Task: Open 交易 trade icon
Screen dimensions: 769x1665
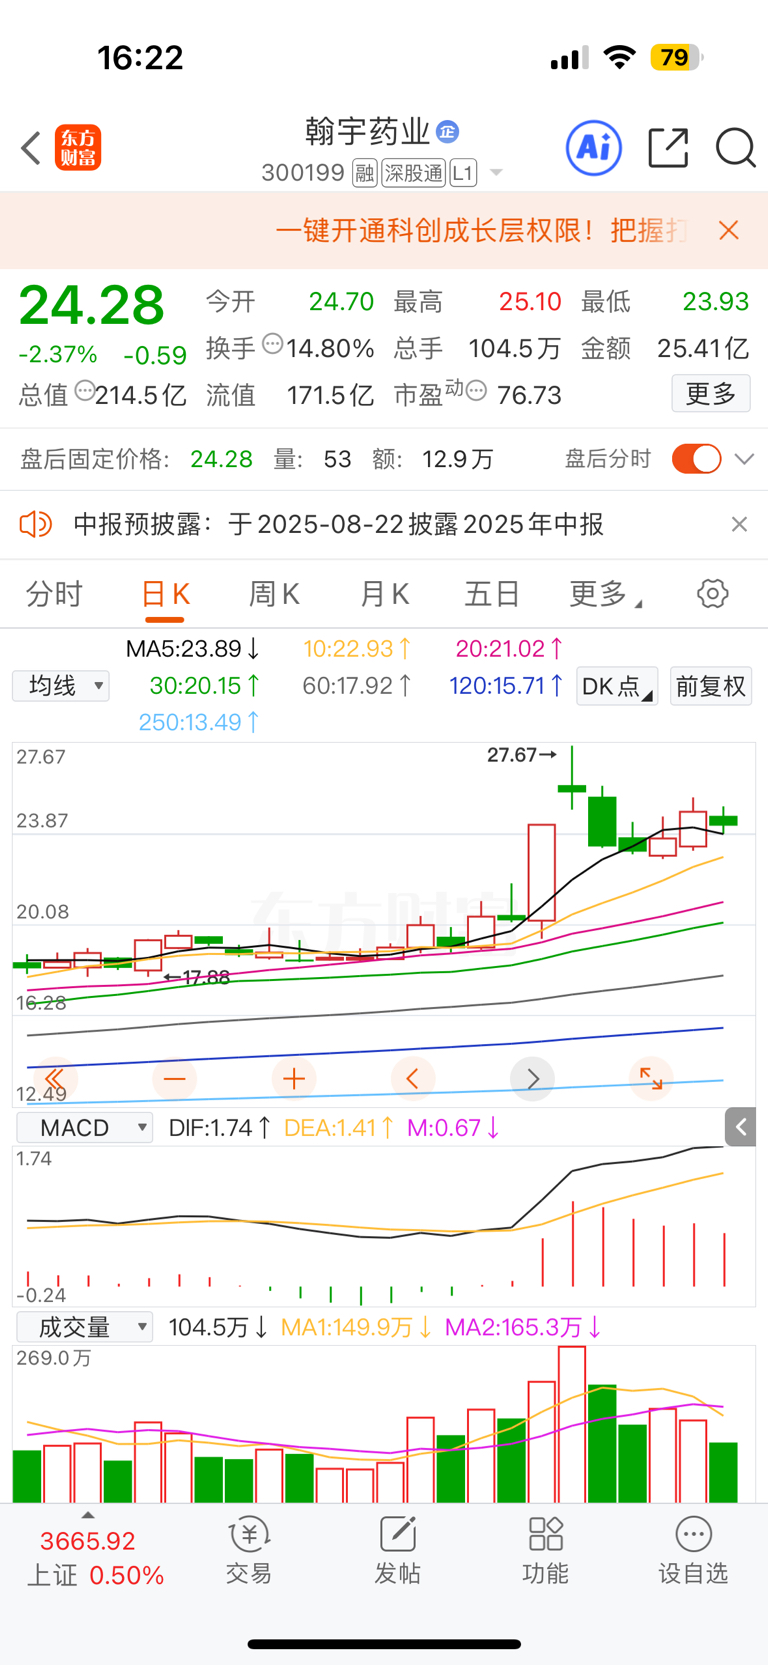Action: point(249,1551)
